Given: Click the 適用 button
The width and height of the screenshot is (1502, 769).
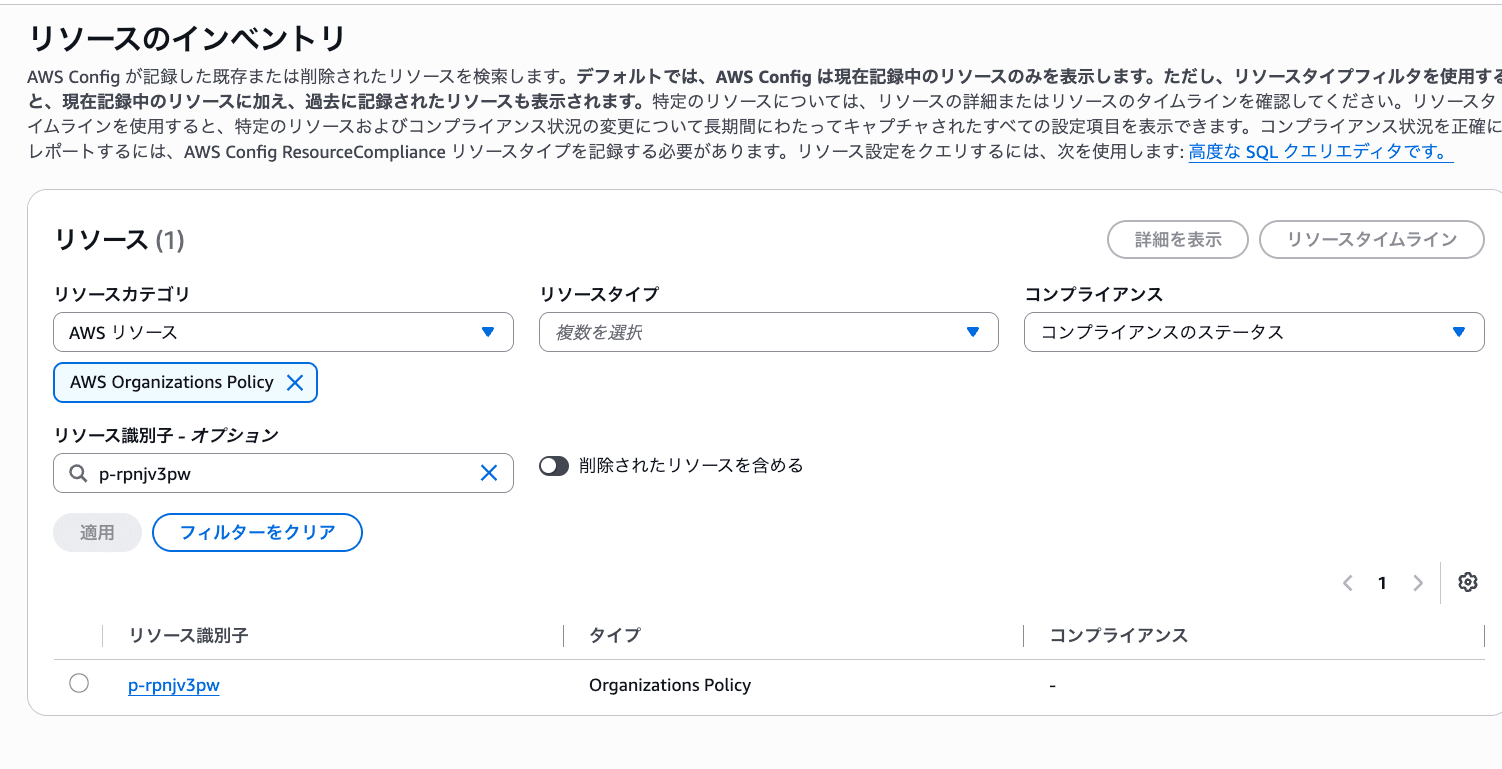Looking at the screenshot, I should point(97,532).
